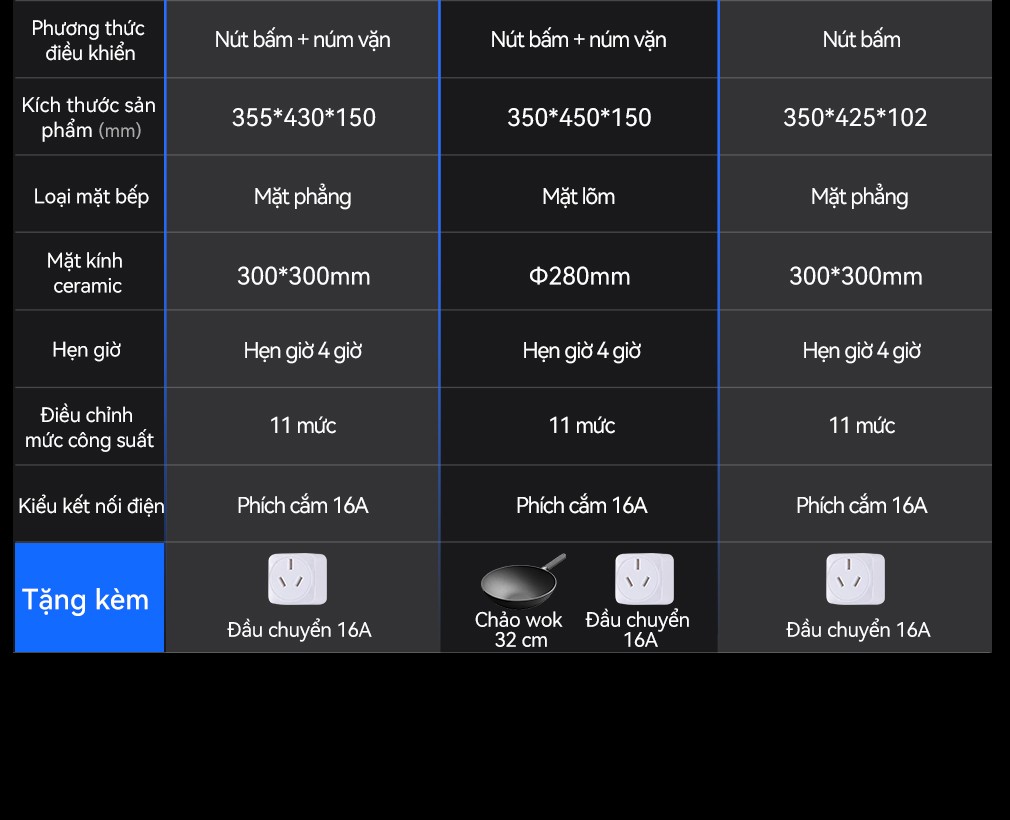1010x820 pixels.
Task: Click "Nút bấm + núm vặn" in the 350*450*150 column
Action: coord(578,40)
